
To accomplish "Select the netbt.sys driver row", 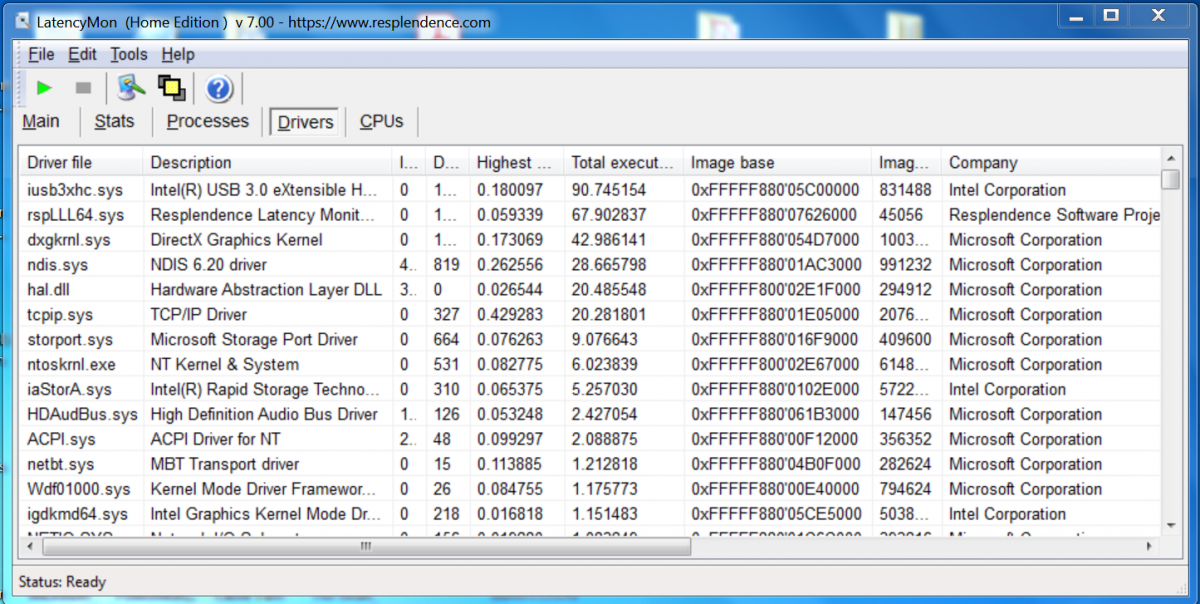I will pyautogui.click(x=590, y=465).
